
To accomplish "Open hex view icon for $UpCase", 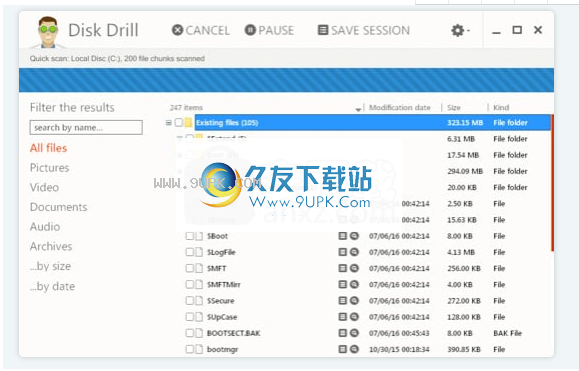I will 342,317.
